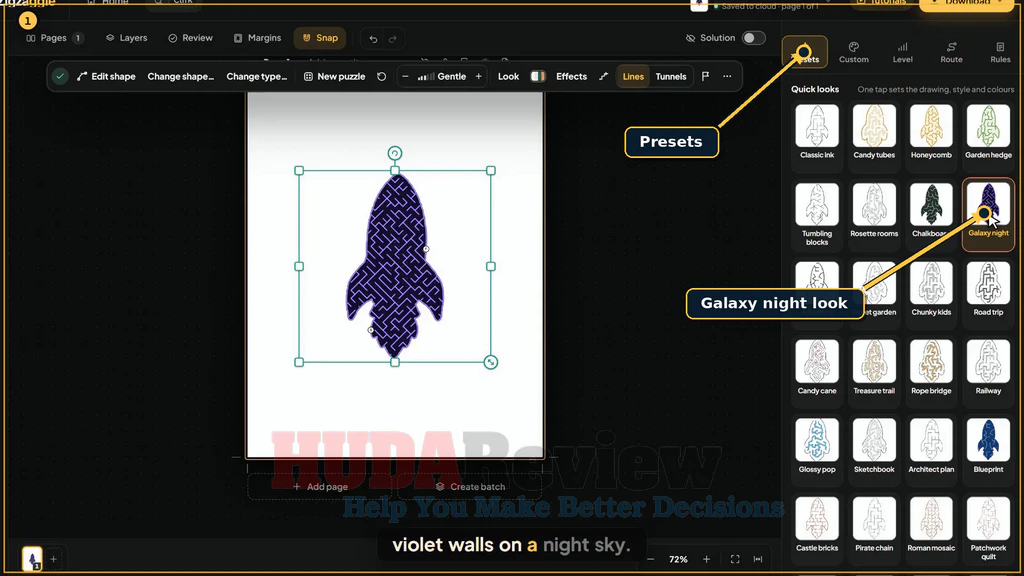This screenshot has height=576, width=1024.
Task: Open the Review panel
Action: tap(191, 38)
